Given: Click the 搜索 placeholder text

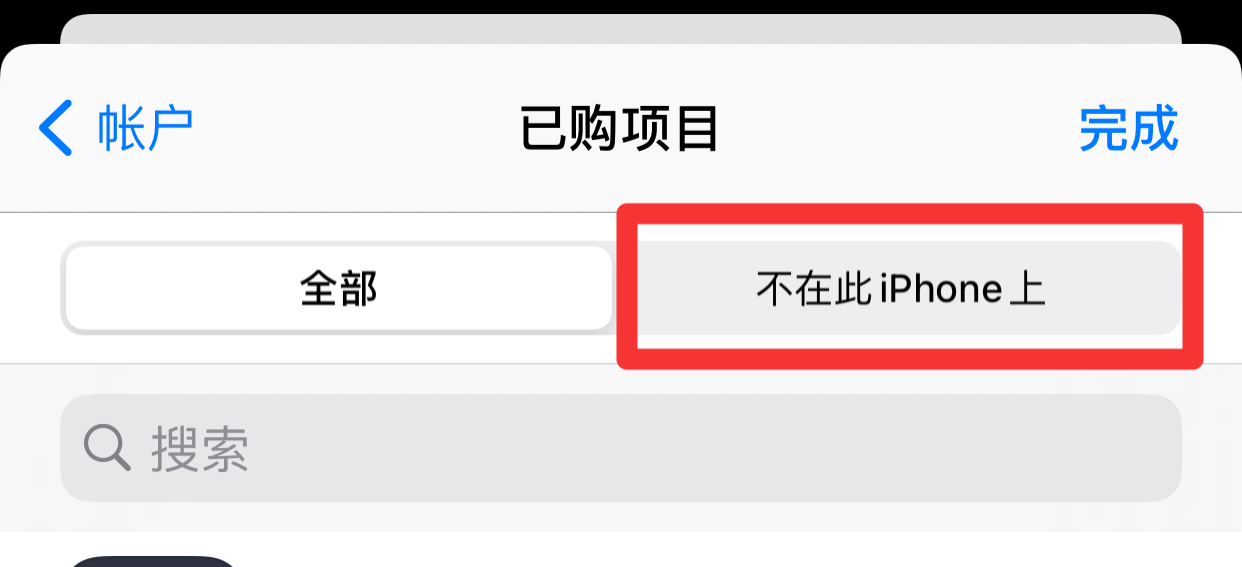Looking at the screenshot, I should 200,448.
